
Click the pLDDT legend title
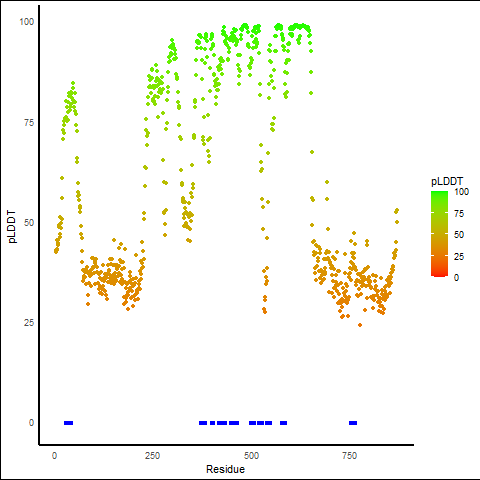(447, 182)
